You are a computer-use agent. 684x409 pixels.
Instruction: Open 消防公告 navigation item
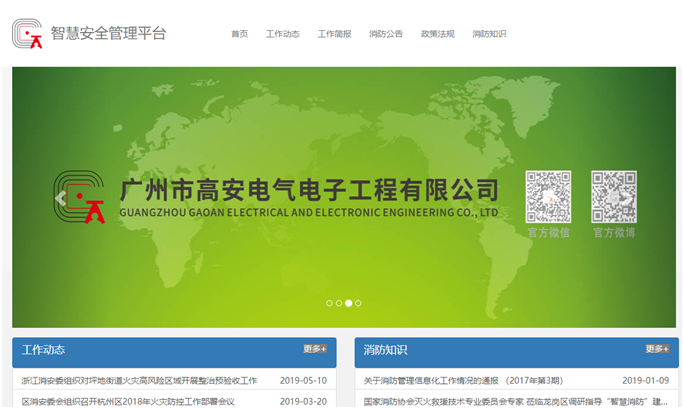pos(385,34)
